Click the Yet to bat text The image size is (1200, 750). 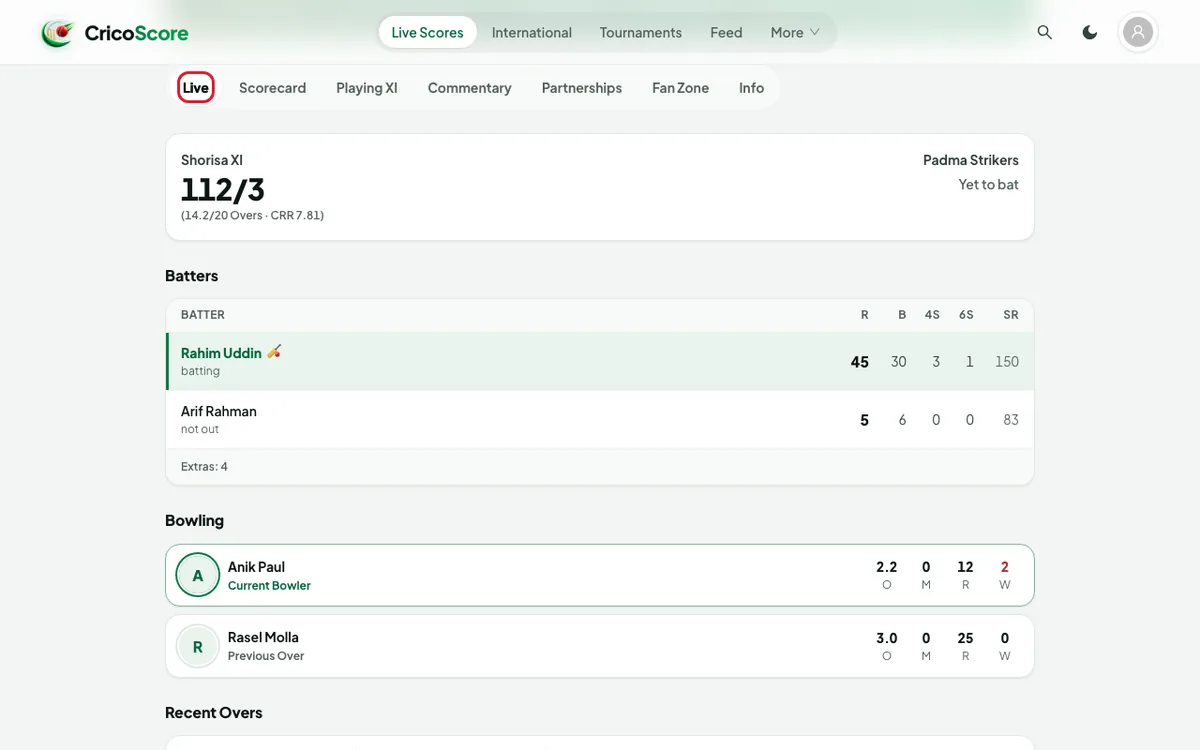point(989,184)
